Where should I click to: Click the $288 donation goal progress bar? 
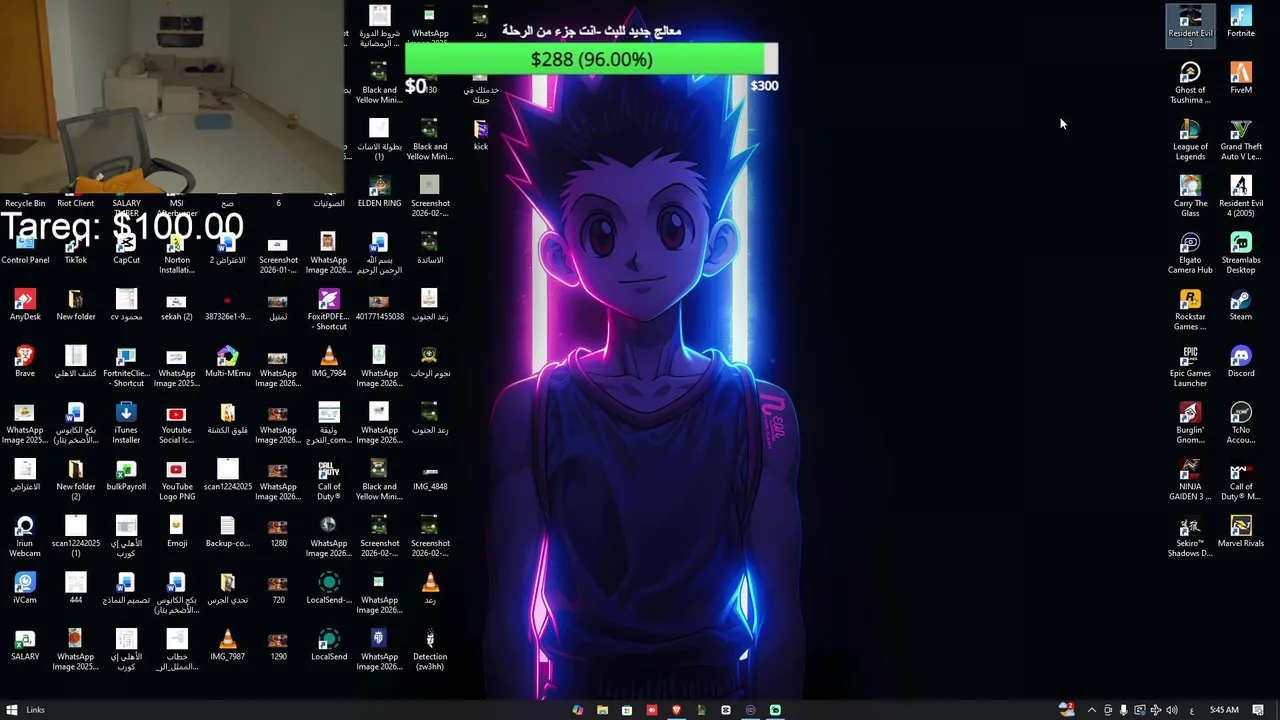point(591,59)
